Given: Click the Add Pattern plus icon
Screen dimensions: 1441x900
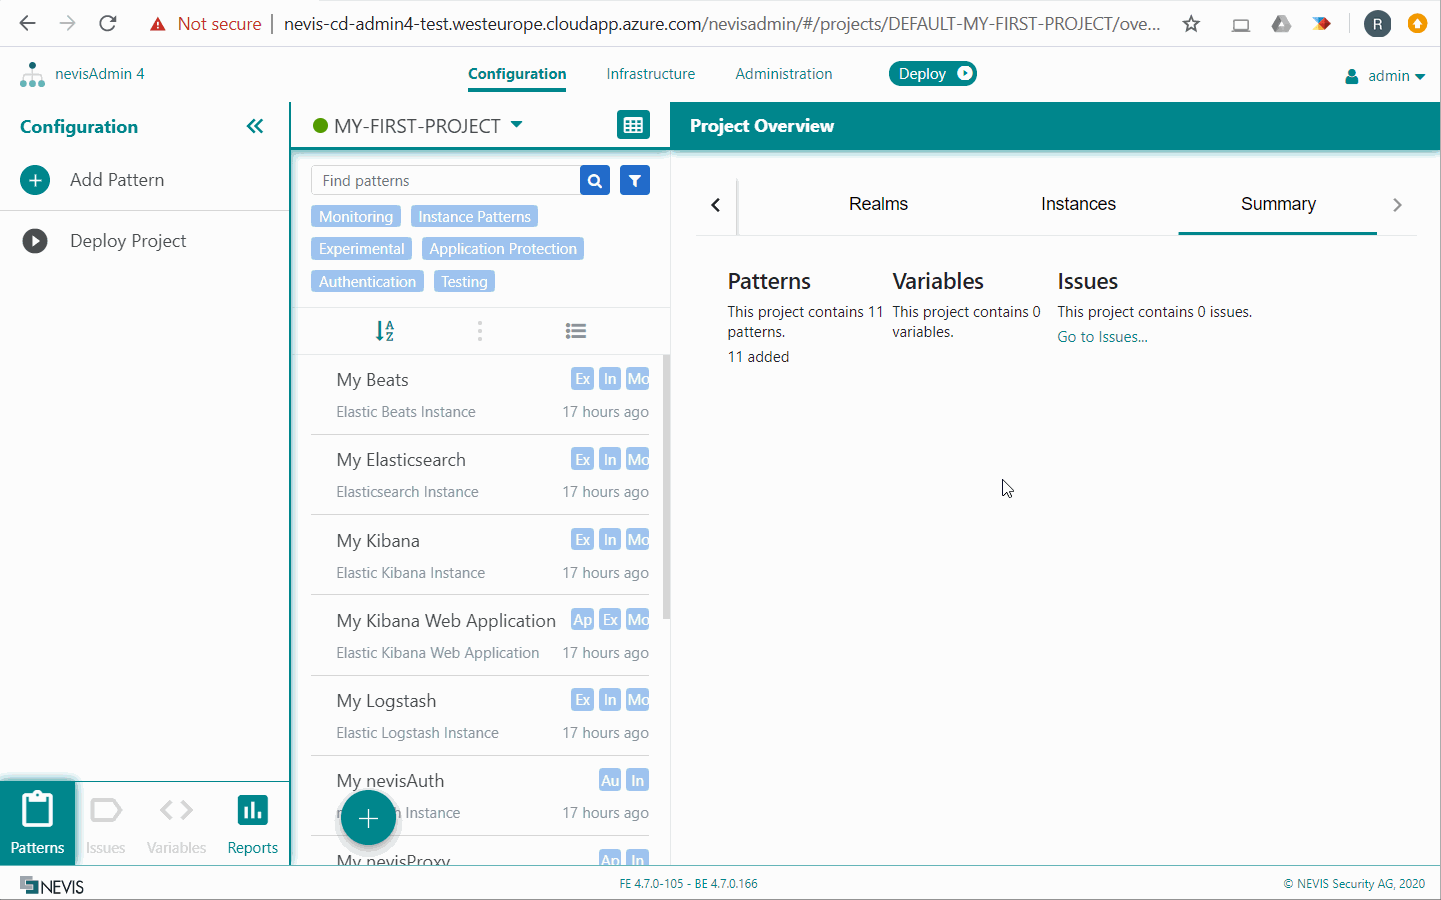Looking at the screenshot, I should coord(35,180).
